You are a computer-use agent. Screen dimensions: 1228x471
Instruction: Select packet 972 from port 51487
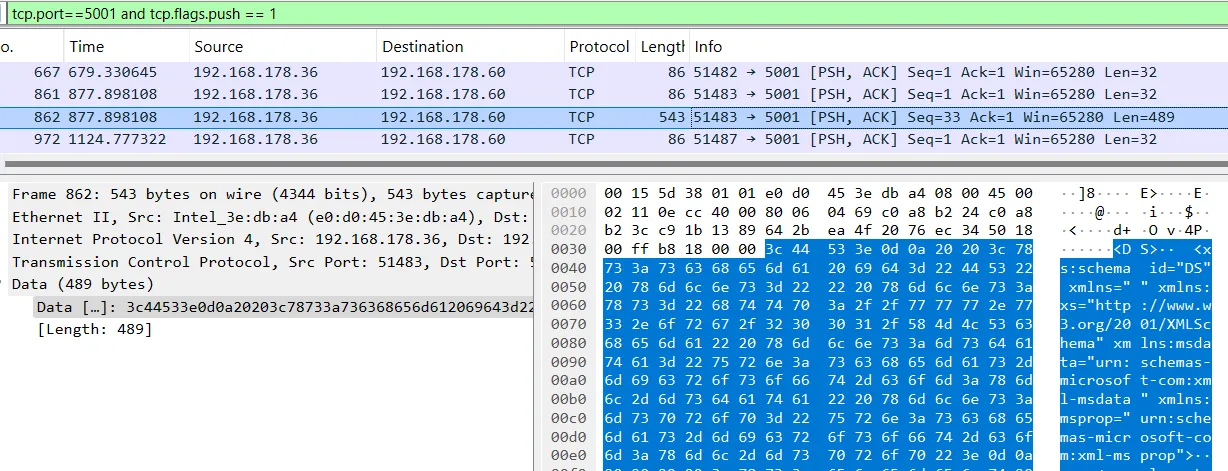coord(400,139)
